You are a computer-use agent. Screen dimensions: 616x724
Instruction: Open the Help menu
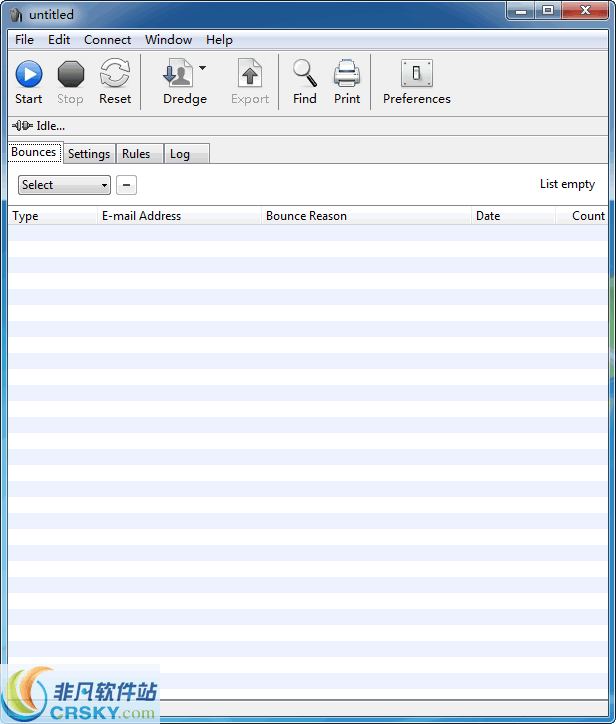pyautogui.click(x=219, y=40)
